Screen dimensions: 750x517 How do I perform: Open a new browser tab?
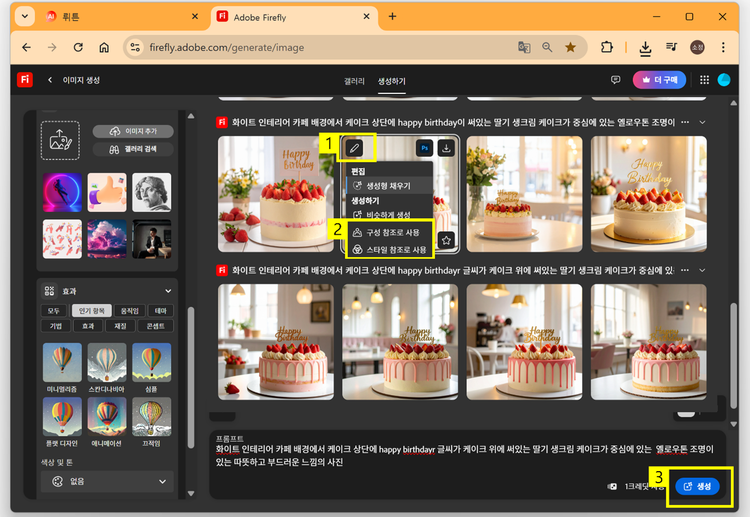point(392,16)
